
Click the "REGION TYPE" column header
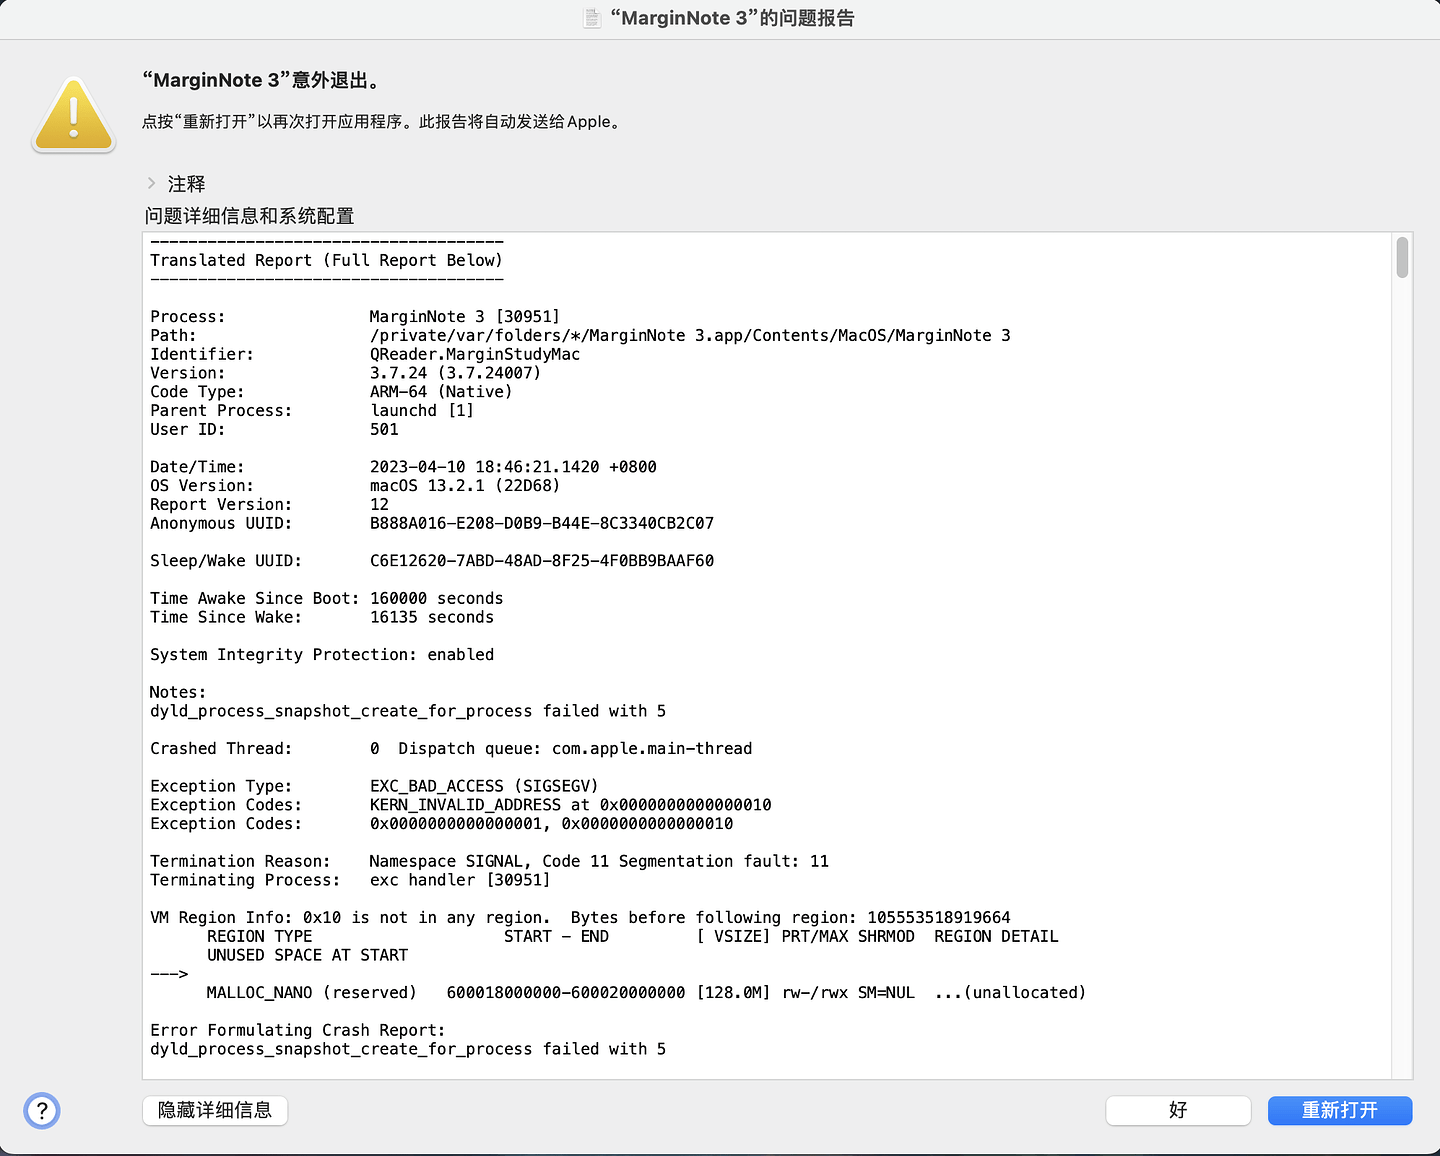click(x=260, y=937)
